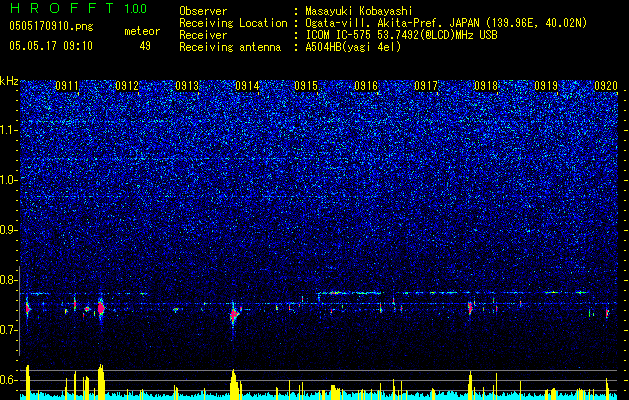
Task: Click the meteor echo just before 0918
Action: 470,308
